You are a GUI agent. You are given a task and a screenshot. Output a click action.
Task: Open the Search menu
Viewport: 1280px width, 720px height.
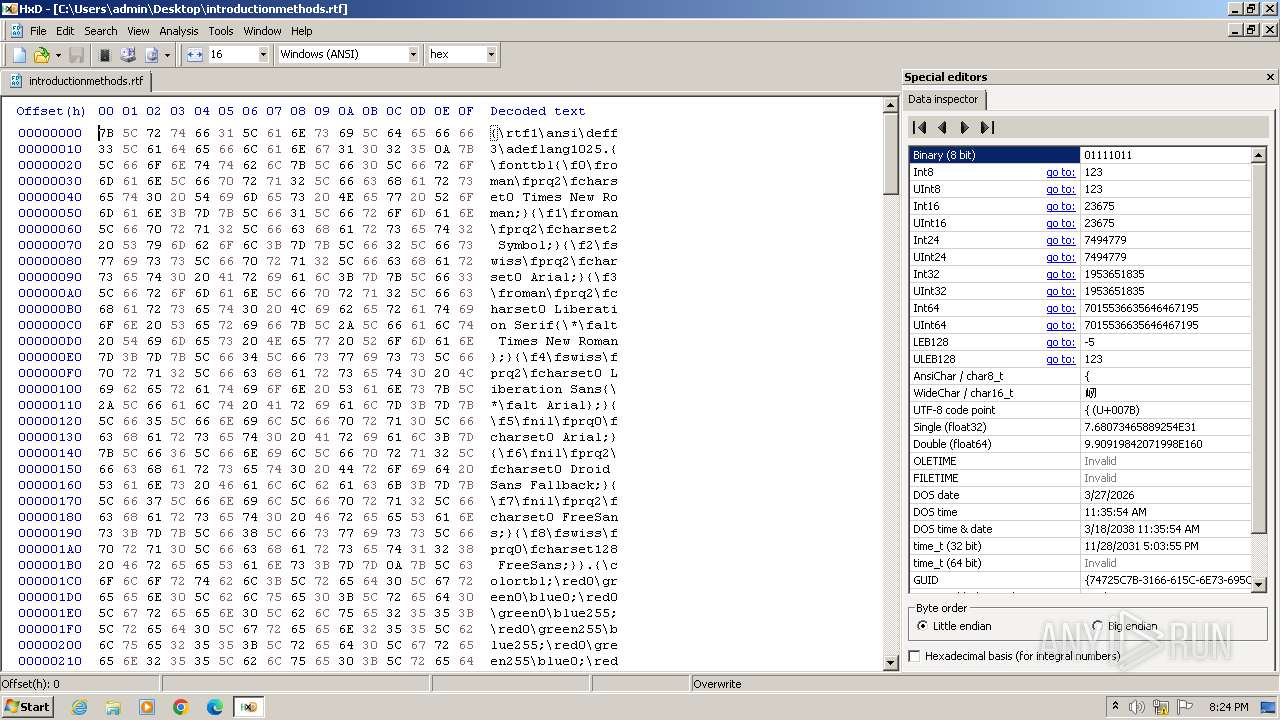click(x=100, y=31)
